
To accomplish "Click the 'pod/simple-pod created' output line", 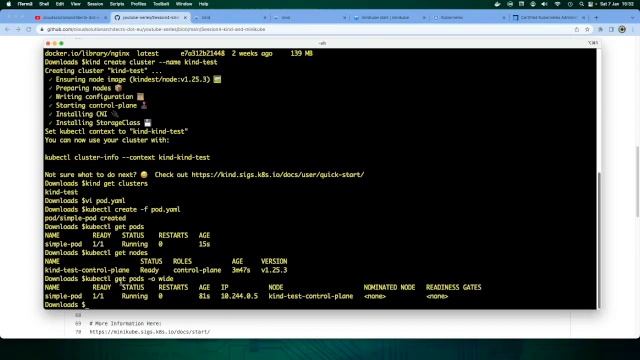I will click(x=85, y=218).
